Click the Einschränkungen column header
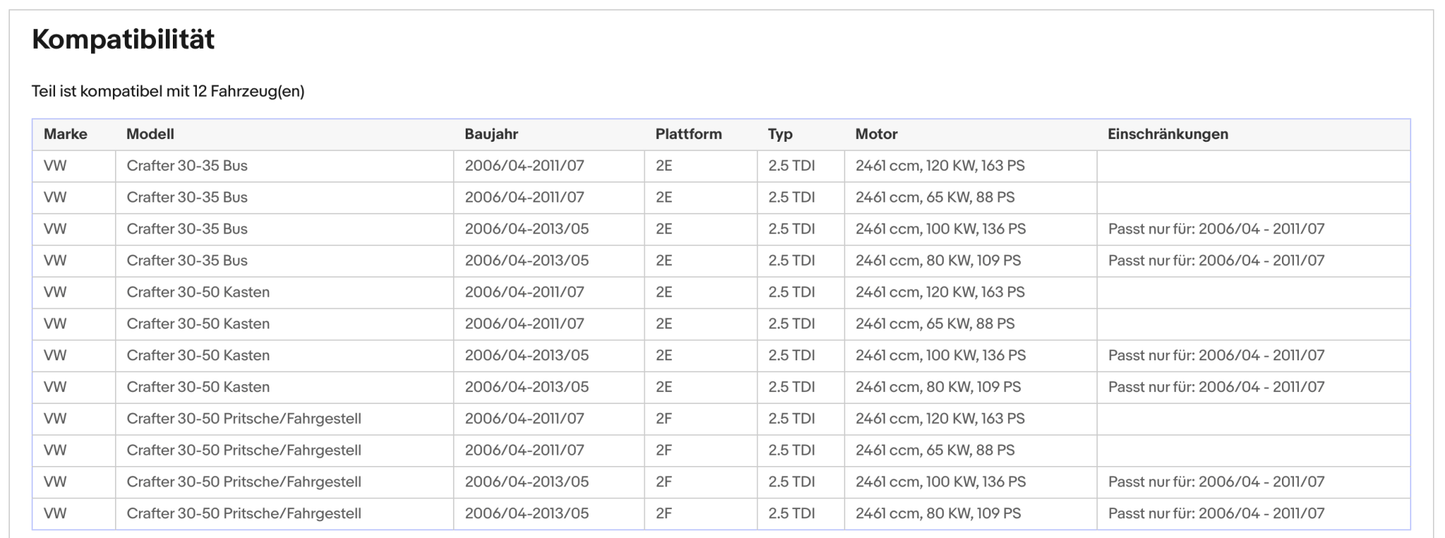1445x538 pixels. pyautogui.click(x=1167, y=134)
